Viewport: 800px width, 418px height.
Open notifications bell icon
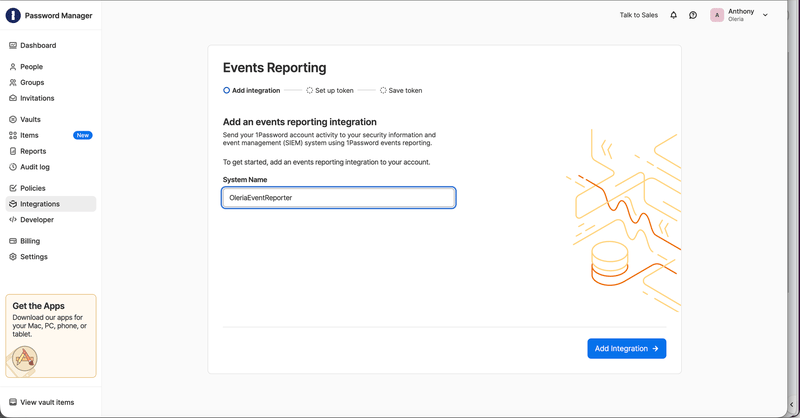pos(673,15)
